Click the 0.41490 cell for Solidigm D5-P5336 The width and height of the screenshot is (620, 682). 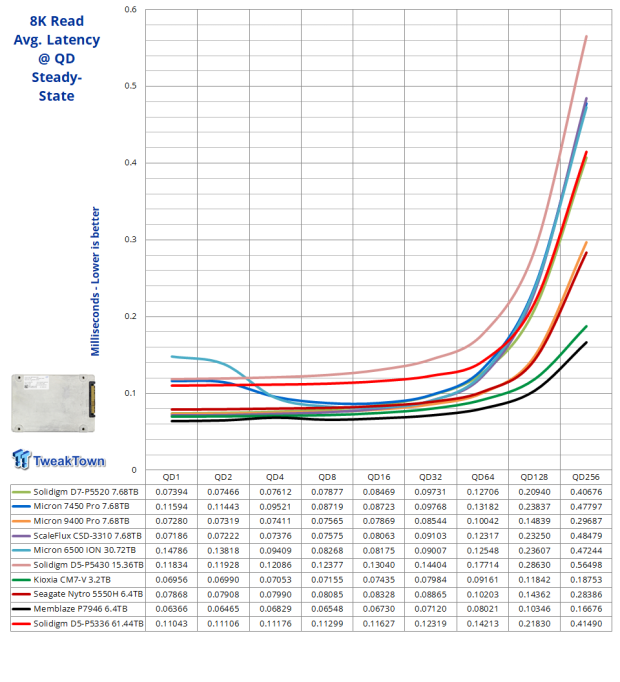click(x=586, y=624)
